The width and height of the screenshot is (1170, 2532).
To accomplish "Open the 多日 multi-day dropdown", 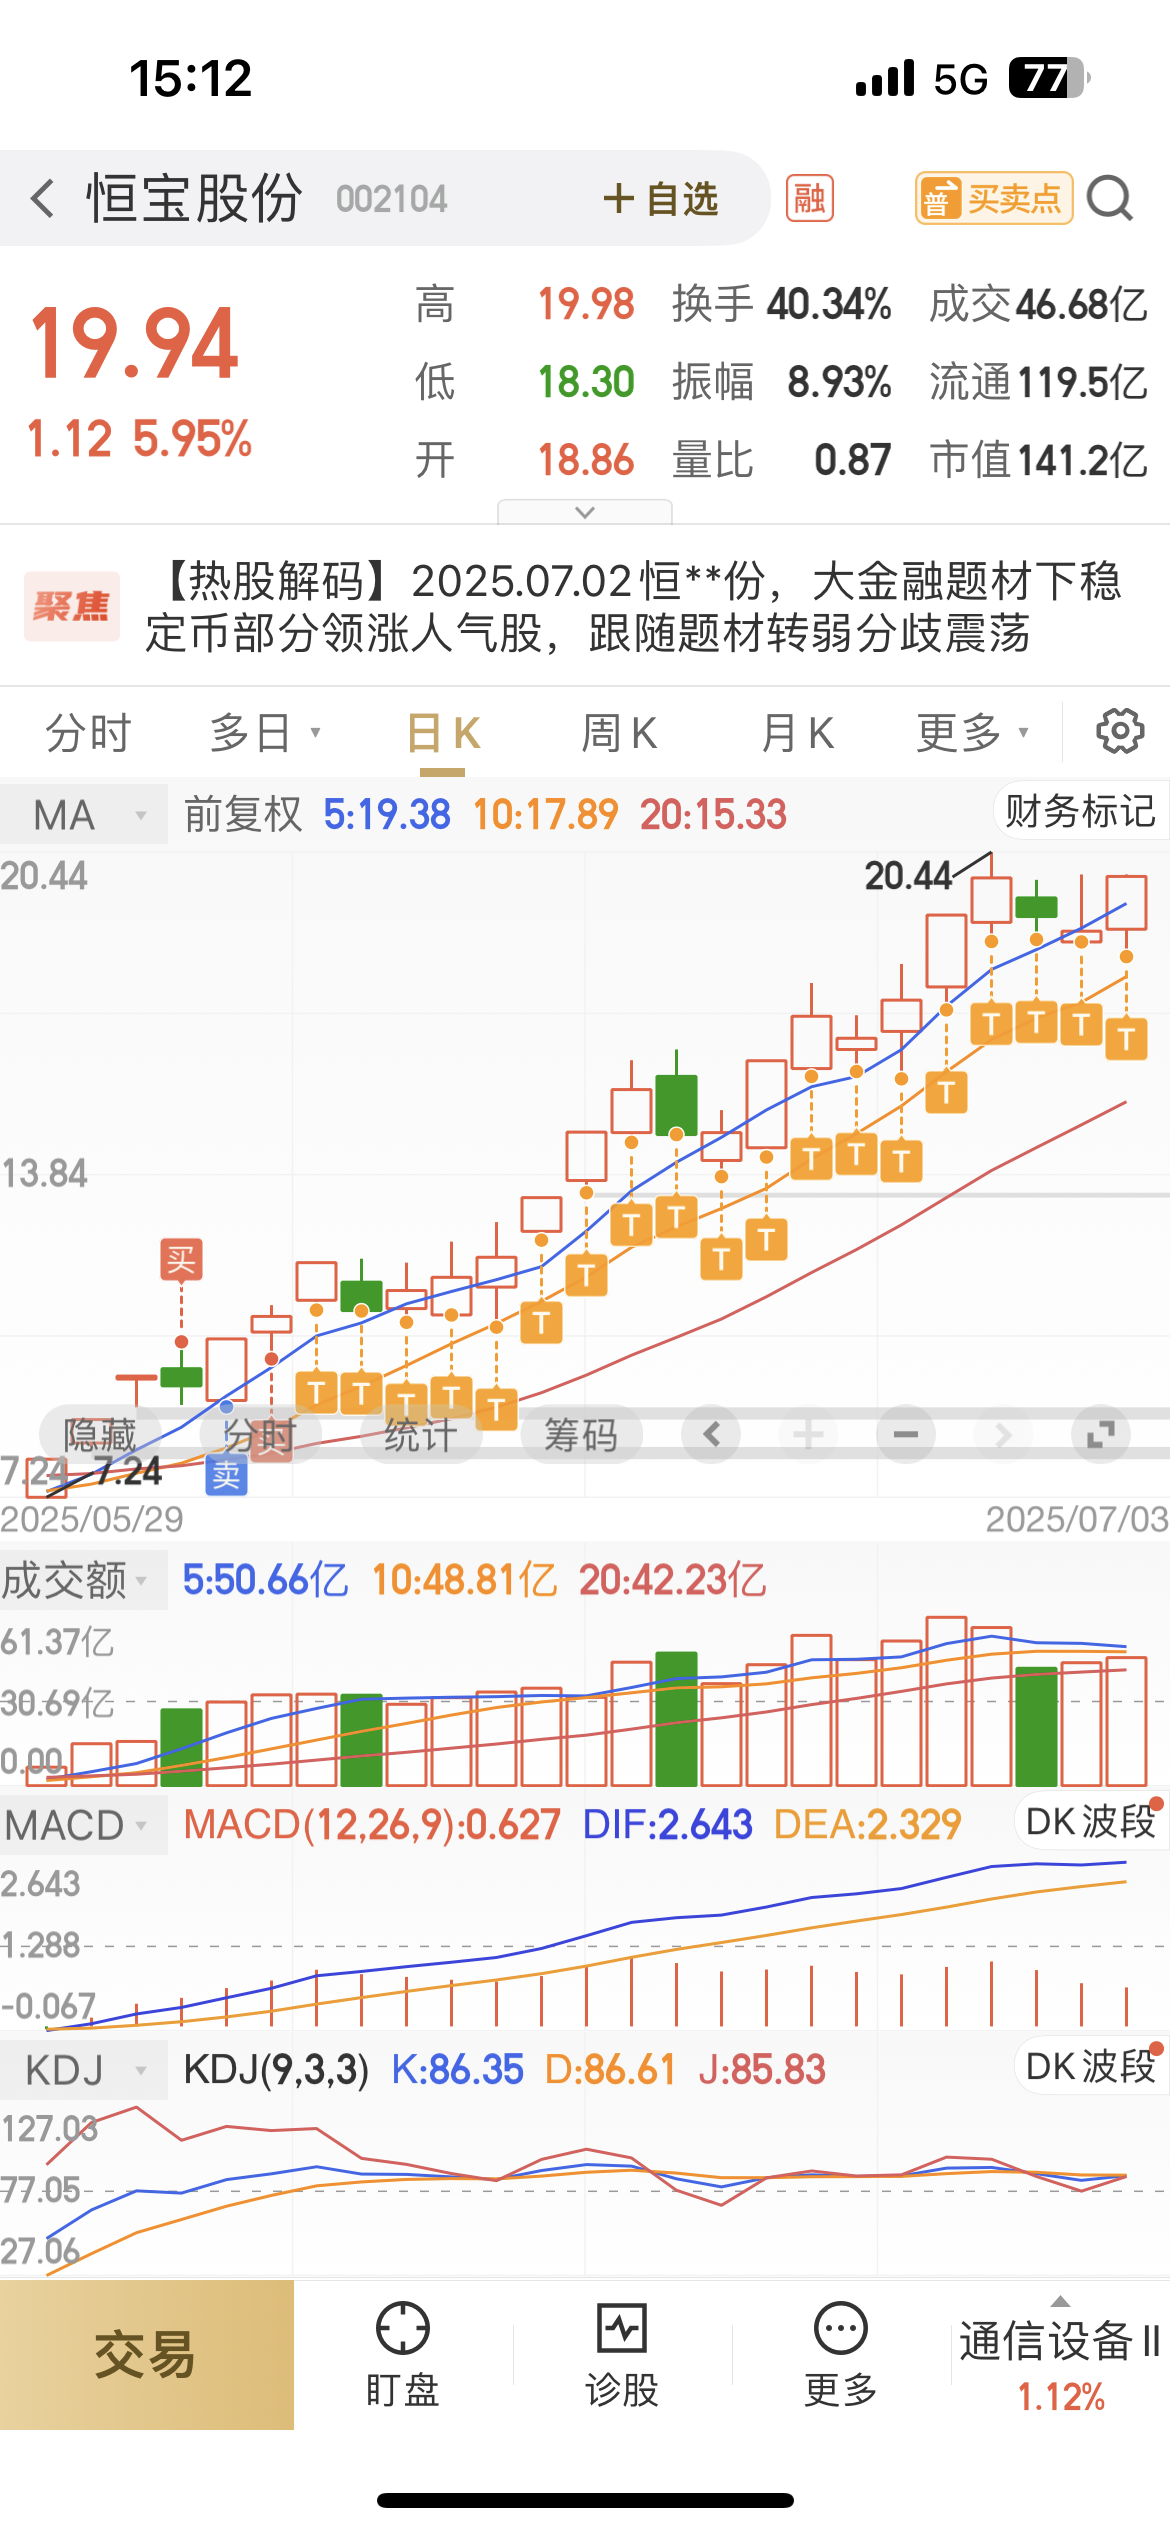I will [x=265, y=733].
